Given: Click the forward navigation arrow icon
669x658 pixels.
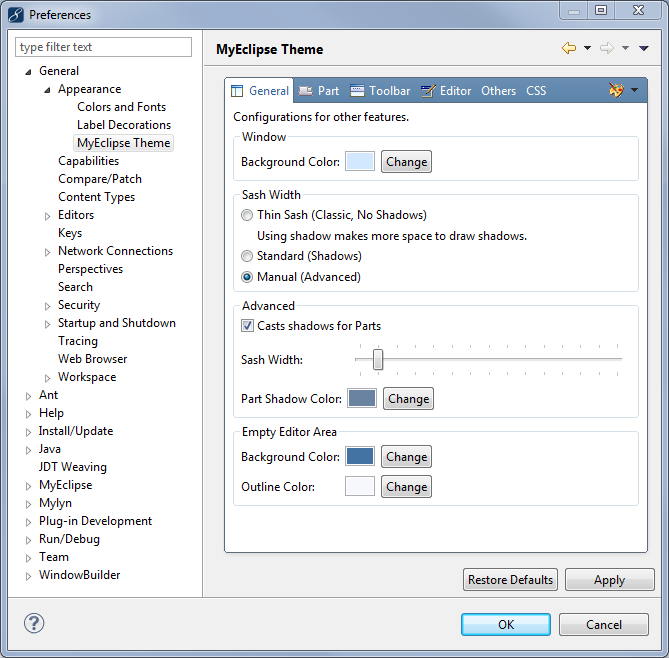Looking at the screenshot, I should tap(606, 48).
